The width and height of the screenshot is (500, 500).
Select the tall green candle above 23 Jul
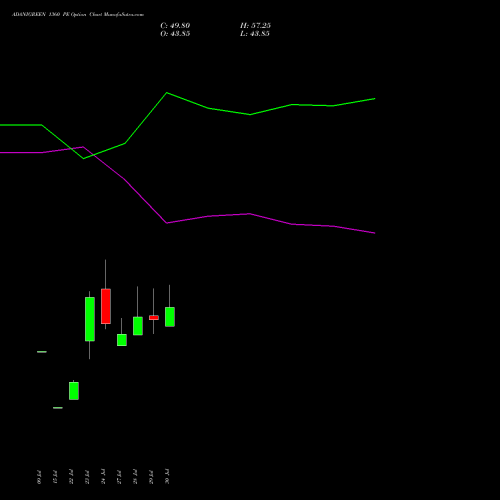[x=90, y=319]
